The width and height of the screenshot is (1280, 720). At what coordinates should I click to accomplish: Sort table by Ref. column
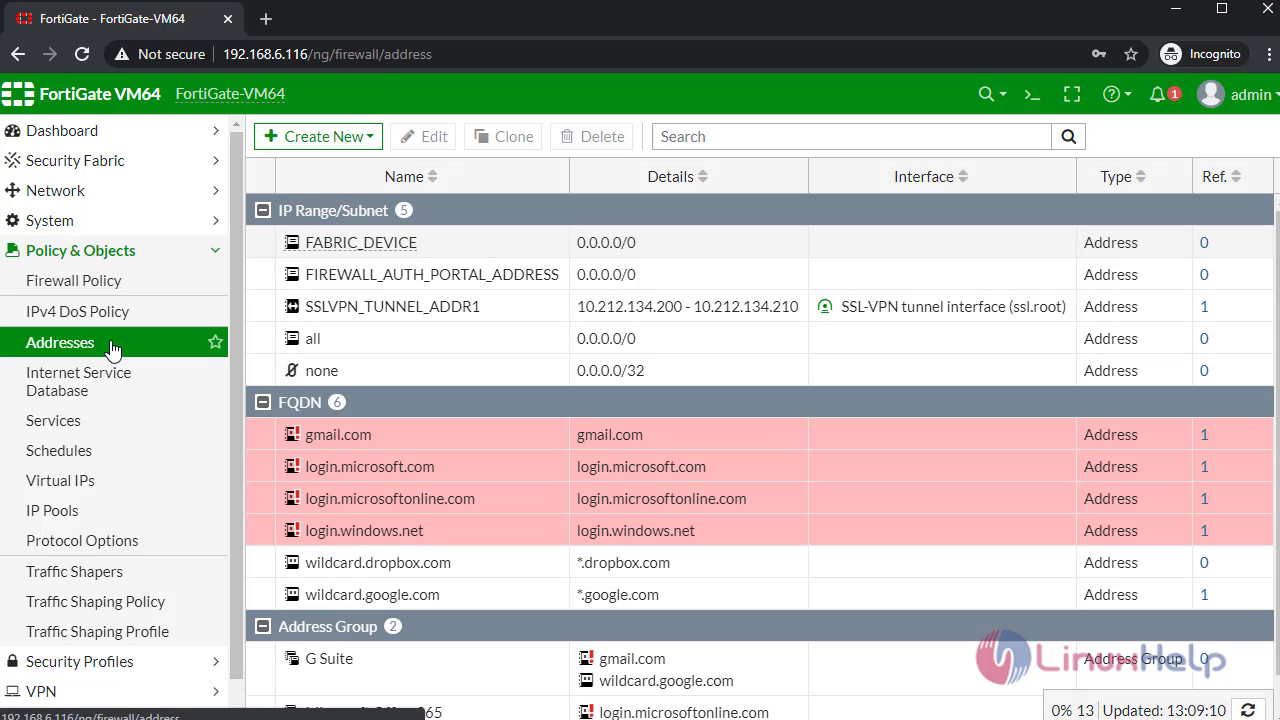1221,176
